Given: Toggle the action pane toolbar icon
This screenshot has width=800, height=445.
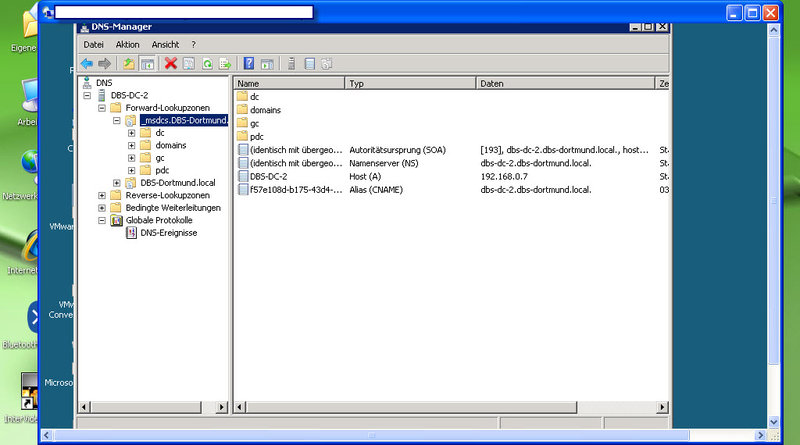Looking at the screenshot, I should click(x=267, y=64).
